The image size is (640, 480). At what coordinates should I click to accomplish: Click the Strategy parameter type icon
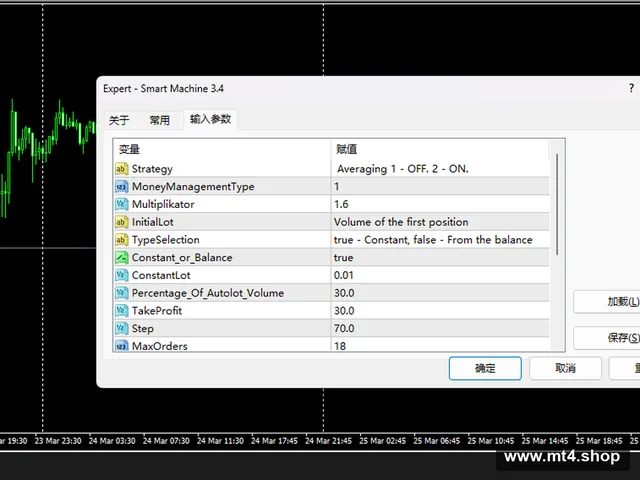(x=122, y=169)
